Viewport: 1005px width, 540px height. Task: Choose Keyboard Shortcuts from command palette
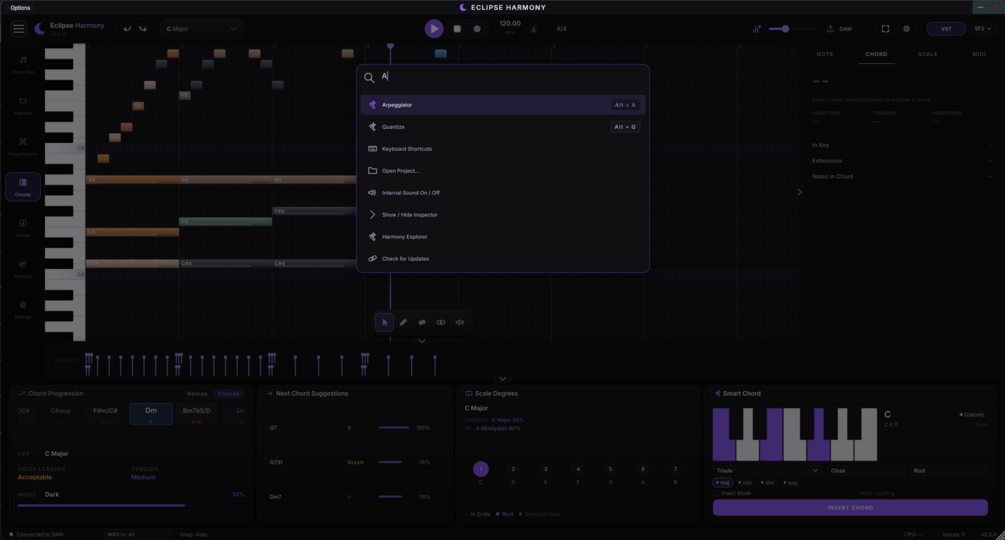(502, 149)
